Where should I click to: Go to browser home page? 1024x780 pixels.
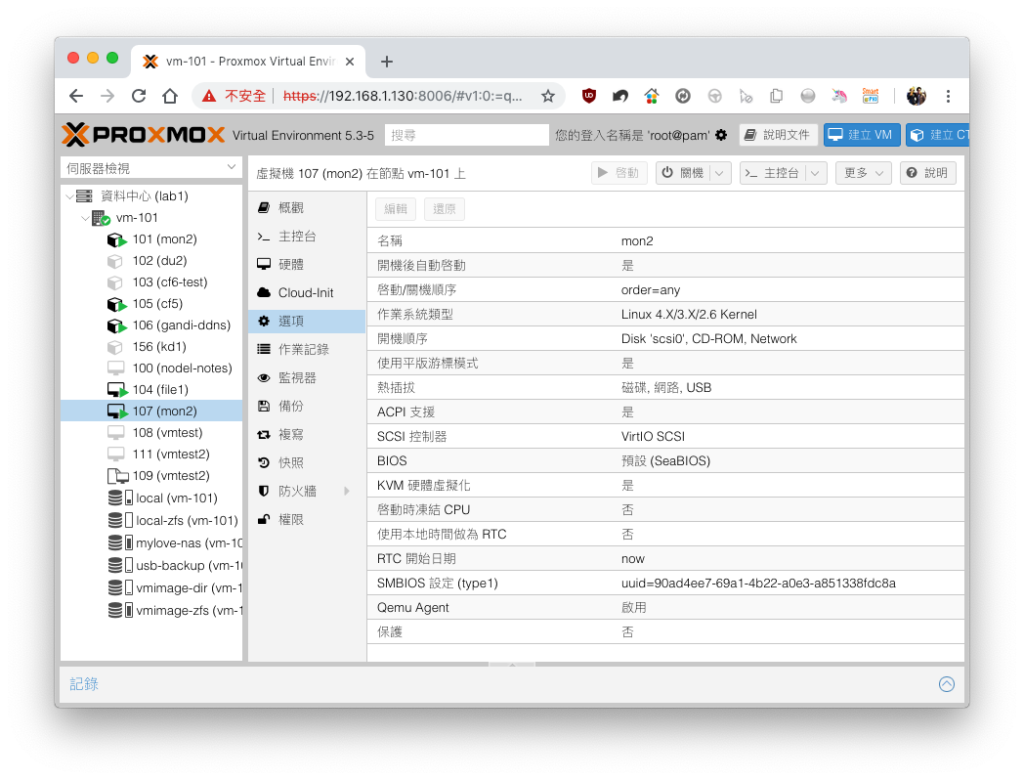click(x=170, y=96)
